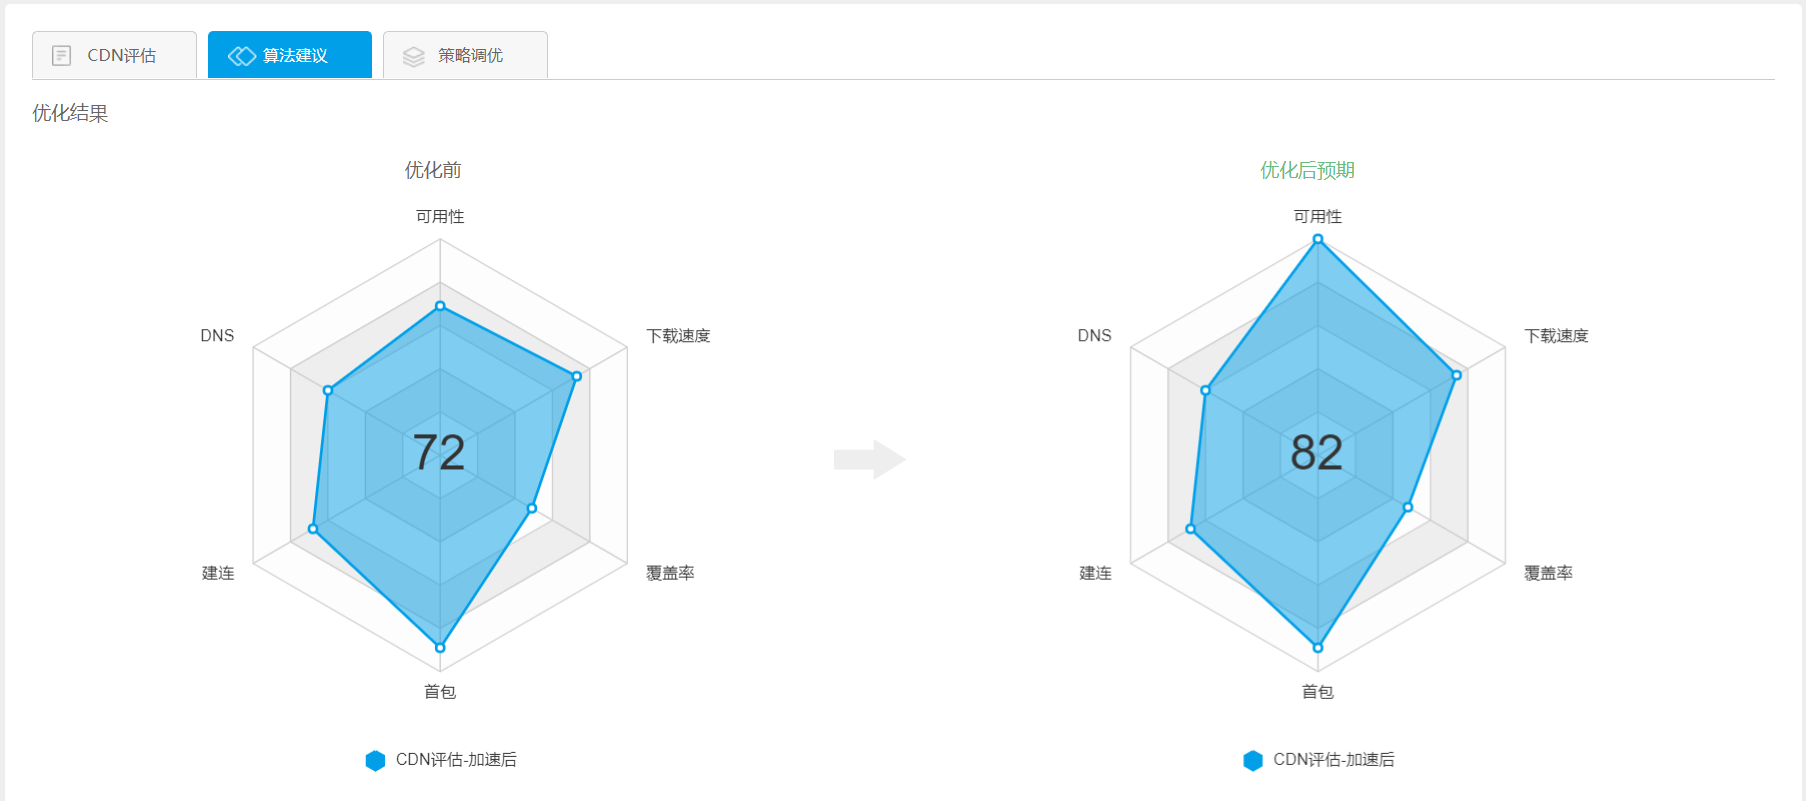This screenshot has width=1806, height=801.
Task: Click the 优化后预期 green title
Action: pyautogui.click(x=1307, y=170)
